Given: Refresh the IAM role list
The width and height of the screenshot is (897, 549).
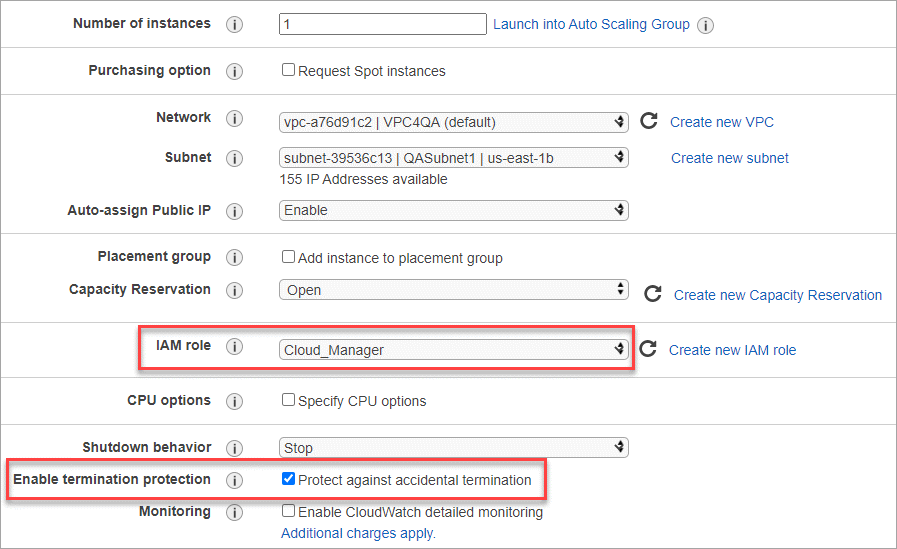Looking at the screenshot, I should click(648, 349).
